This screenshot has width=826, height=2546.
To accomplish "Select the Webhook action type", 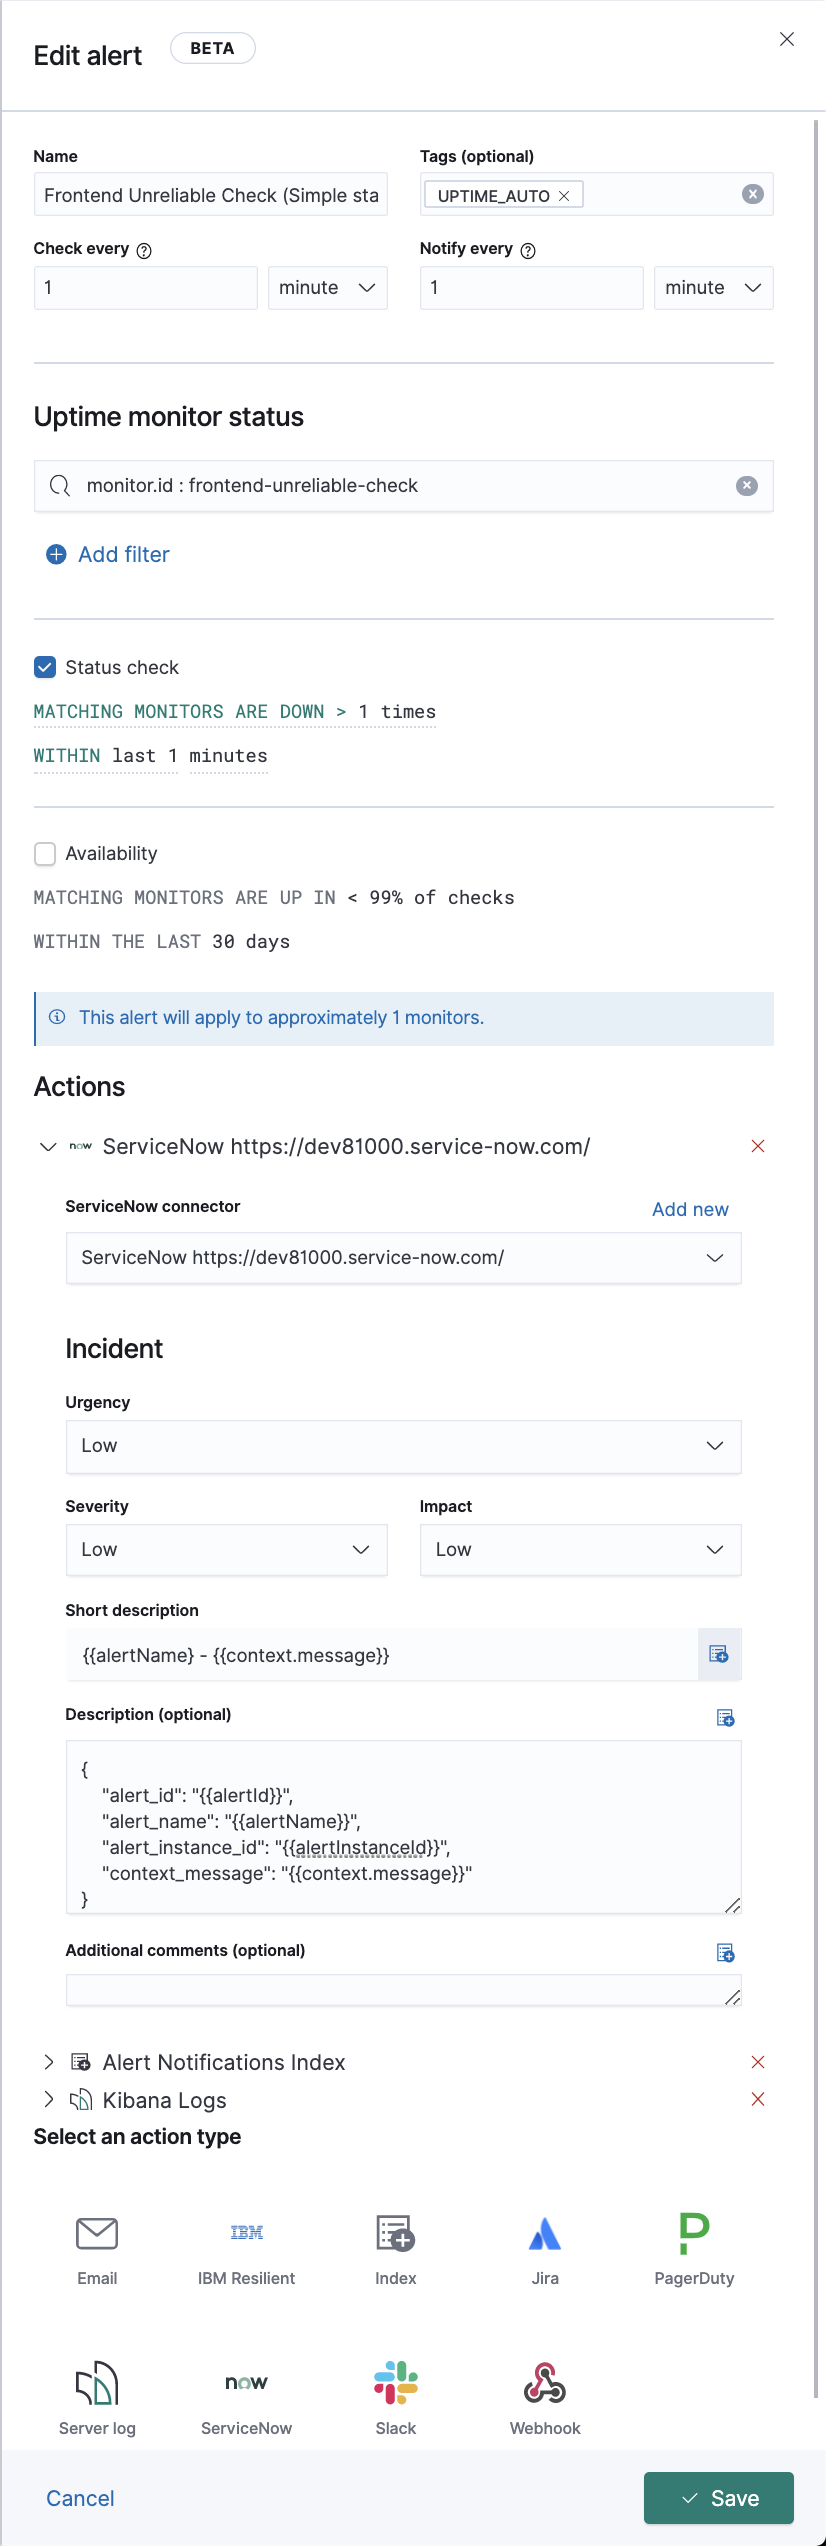I will pos(544,2390).
